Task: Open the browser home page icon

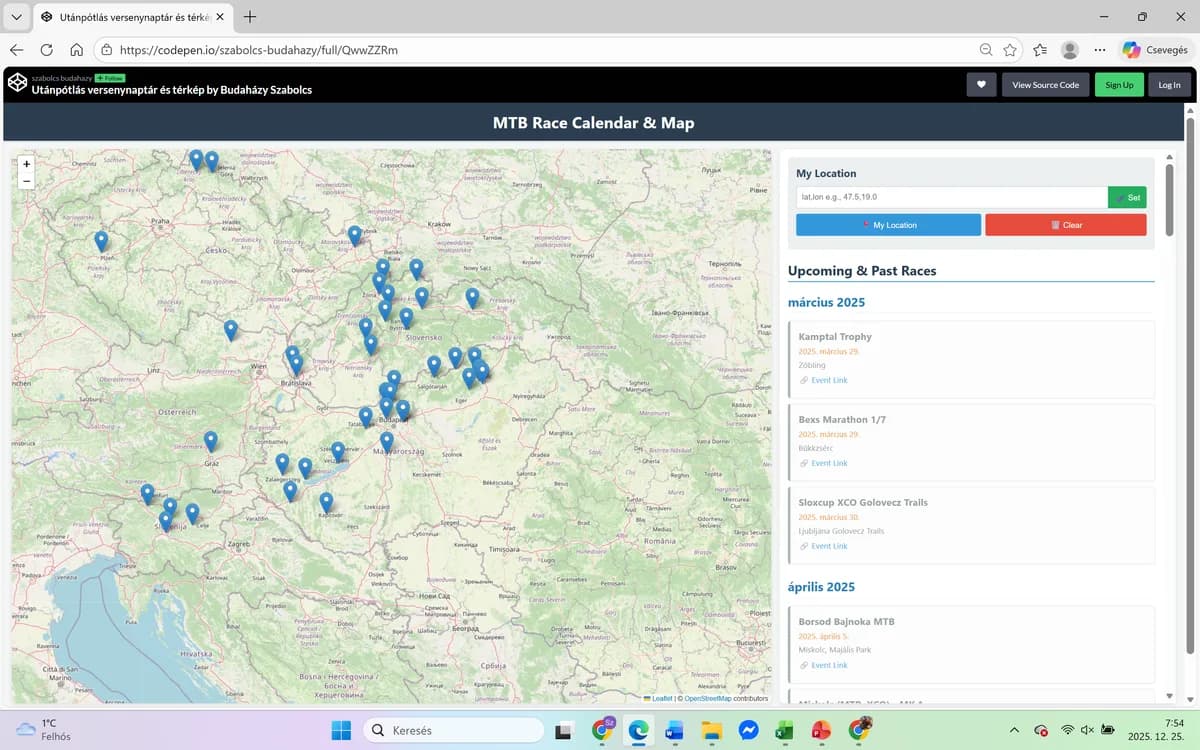Action: (76, 49)
